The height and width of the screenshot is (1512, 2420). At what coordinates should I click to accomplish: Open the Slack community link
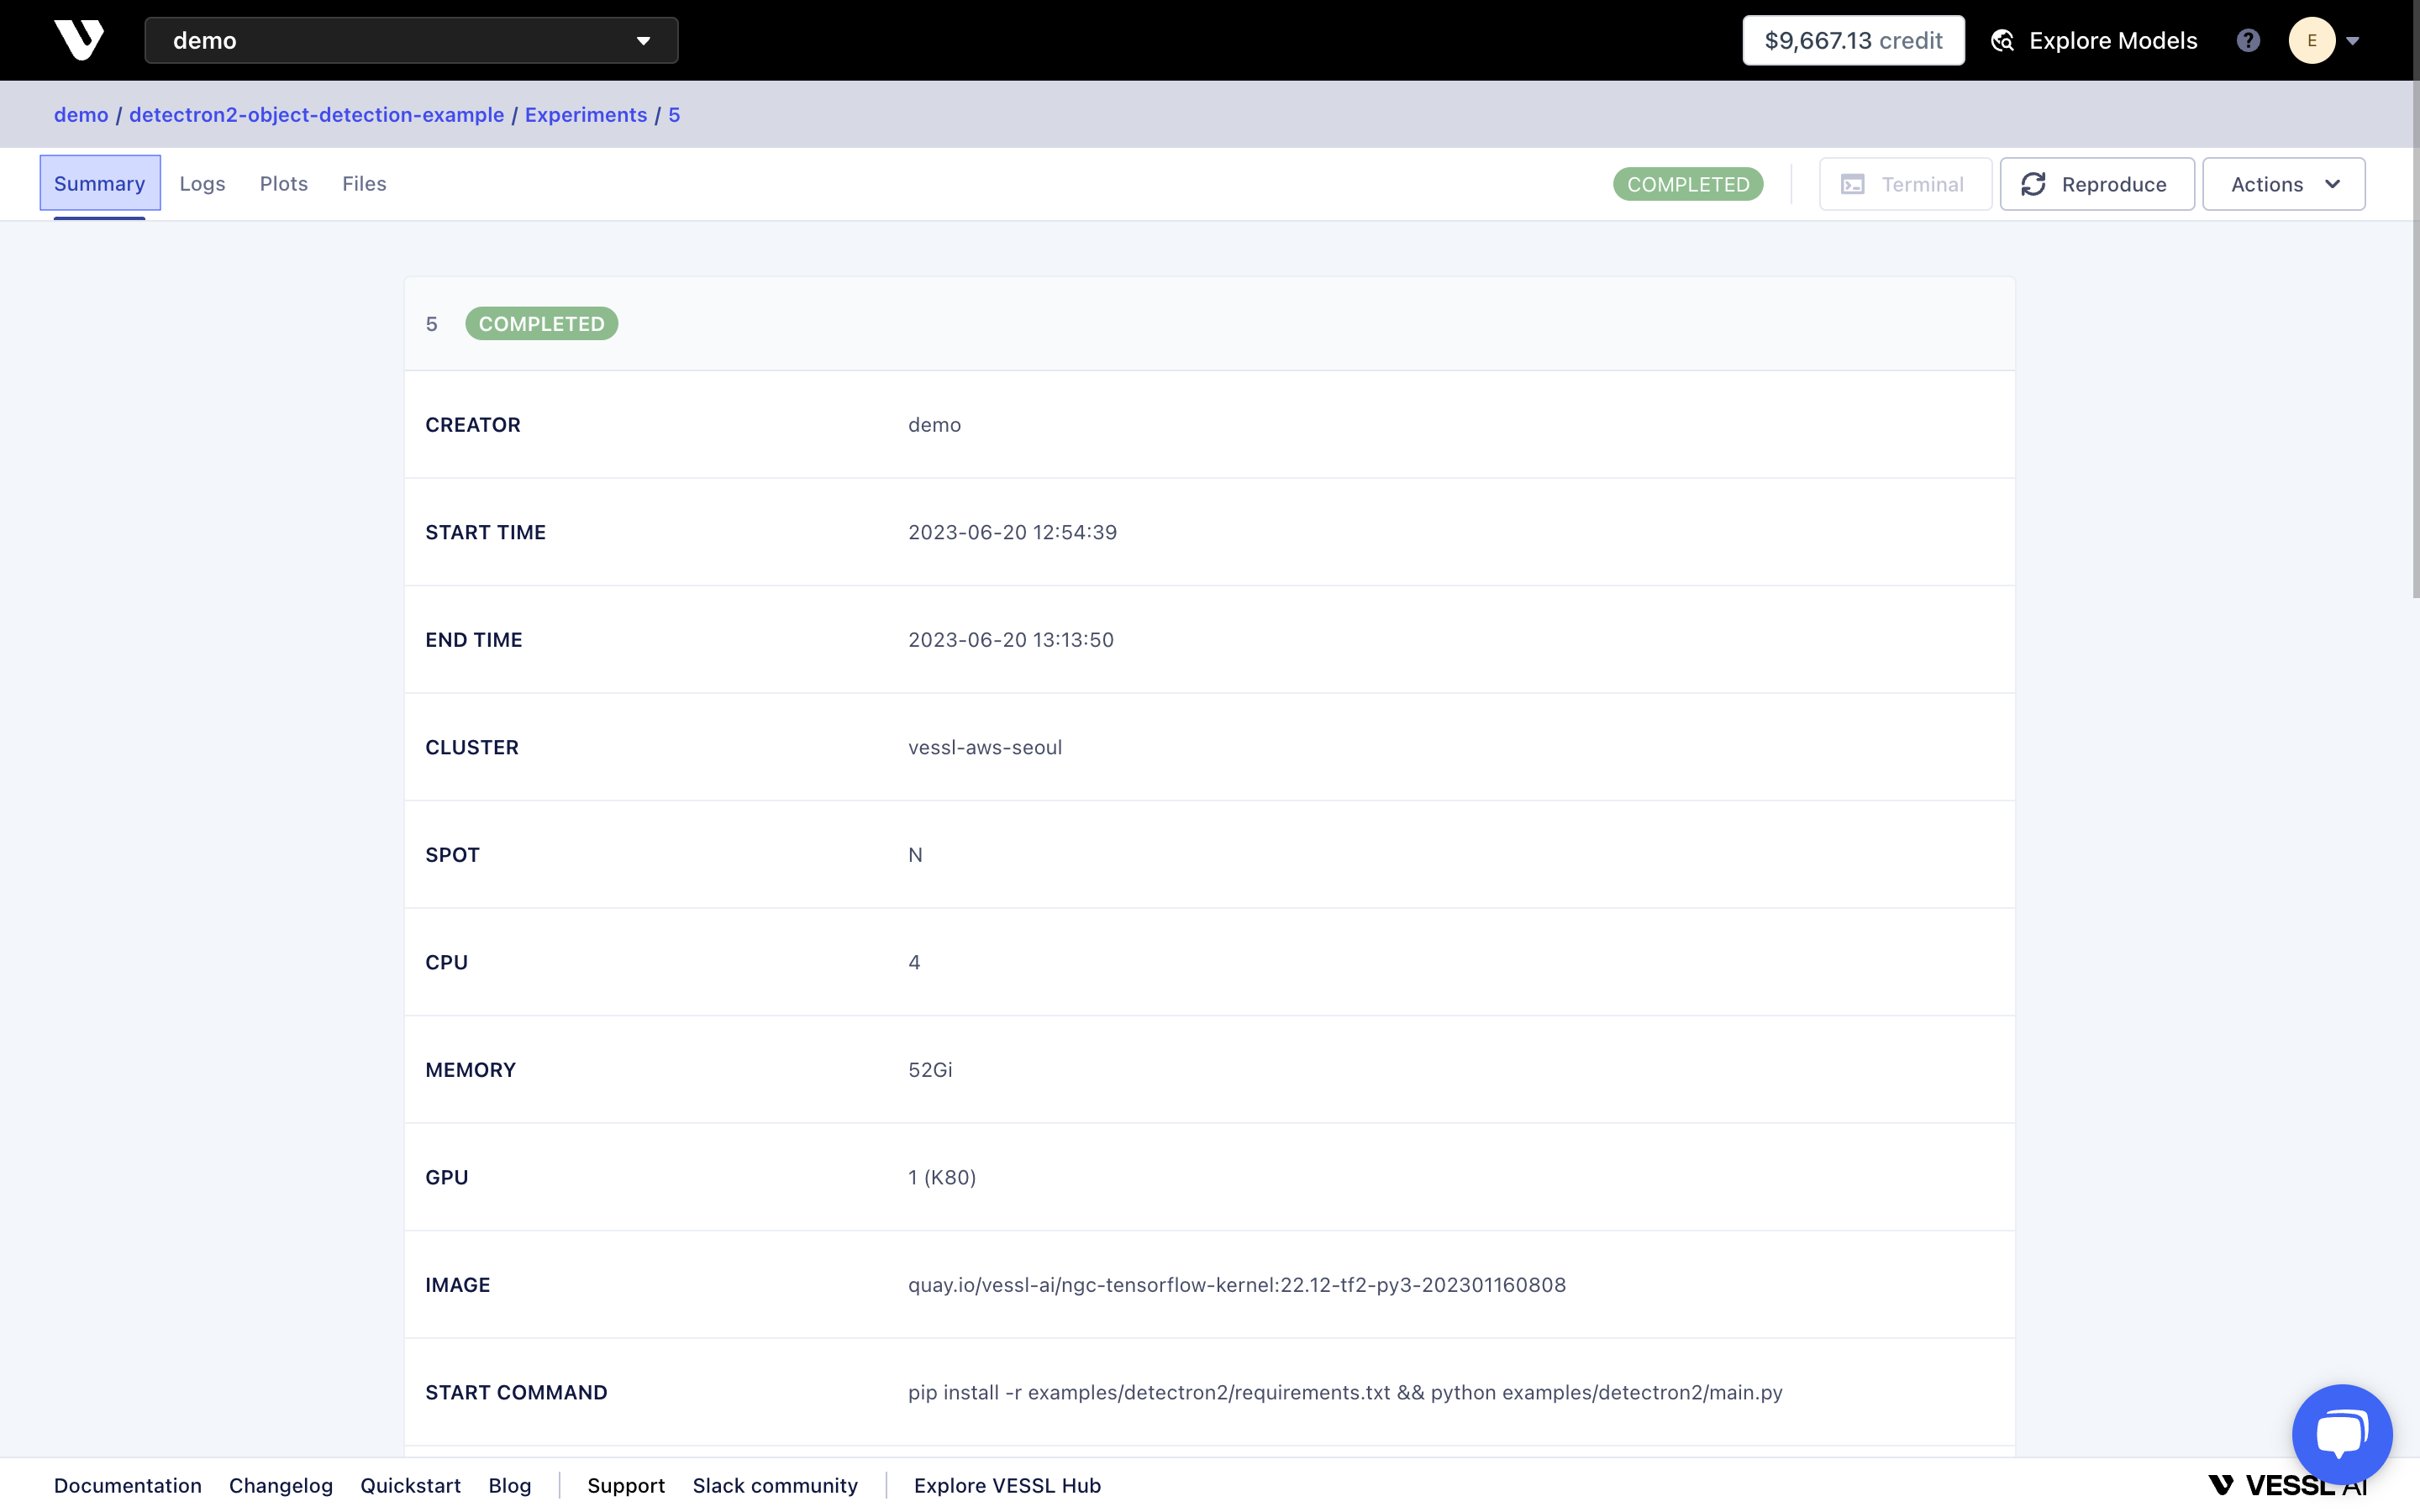(x=775, y=1486)
